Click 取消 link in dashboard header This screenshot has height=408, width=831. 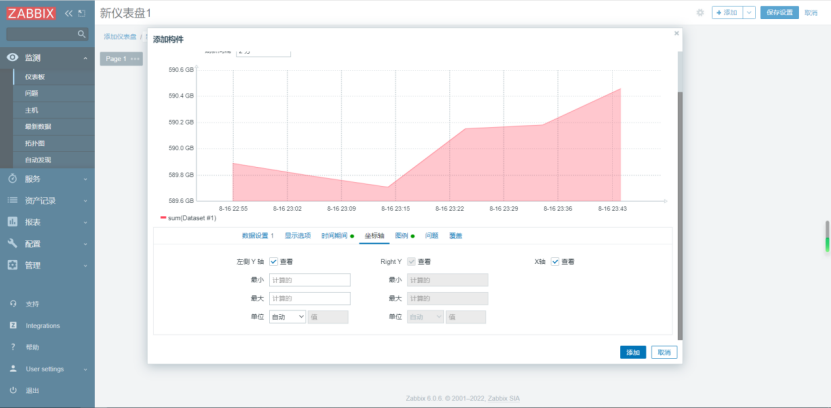pos(811,13)
